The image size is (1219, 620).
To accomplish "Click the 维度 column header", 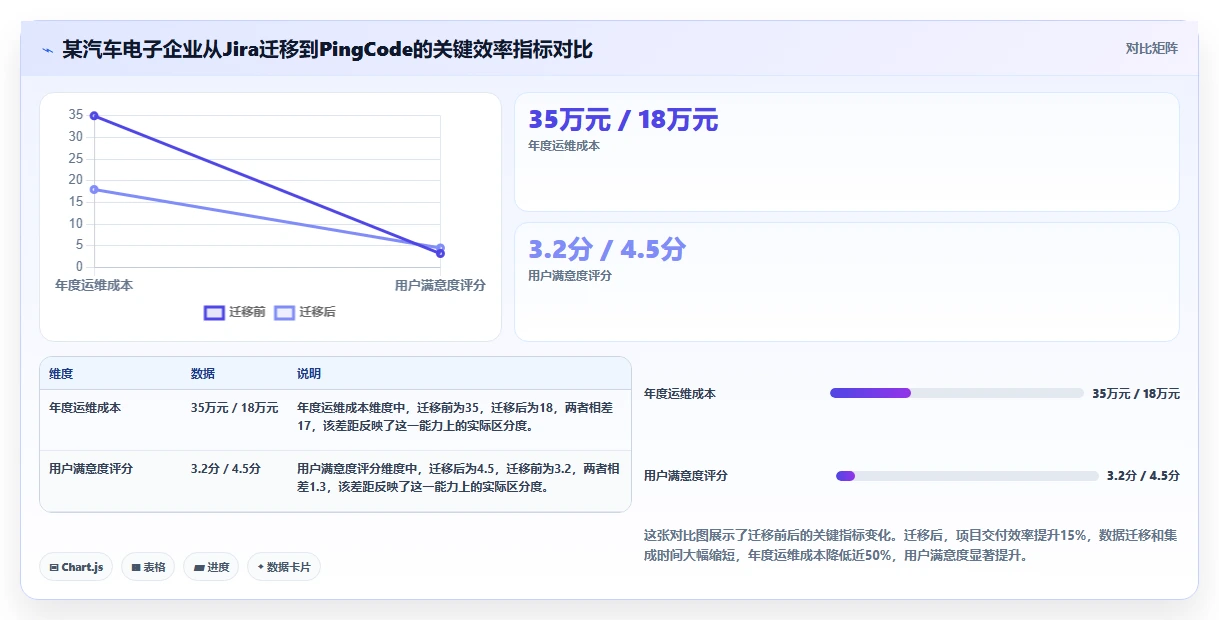I will coord(61,374).
